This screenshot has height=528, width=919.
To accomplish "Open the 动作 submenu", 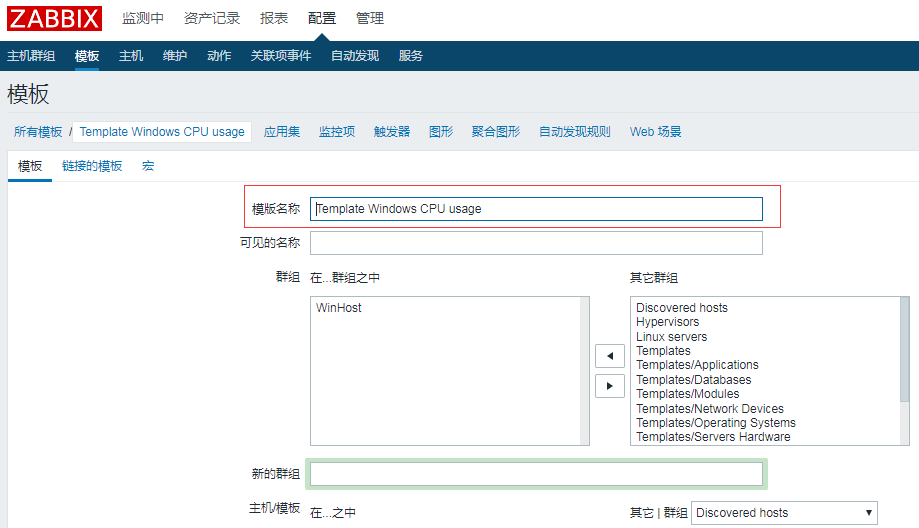I will [x=219, y=56].
